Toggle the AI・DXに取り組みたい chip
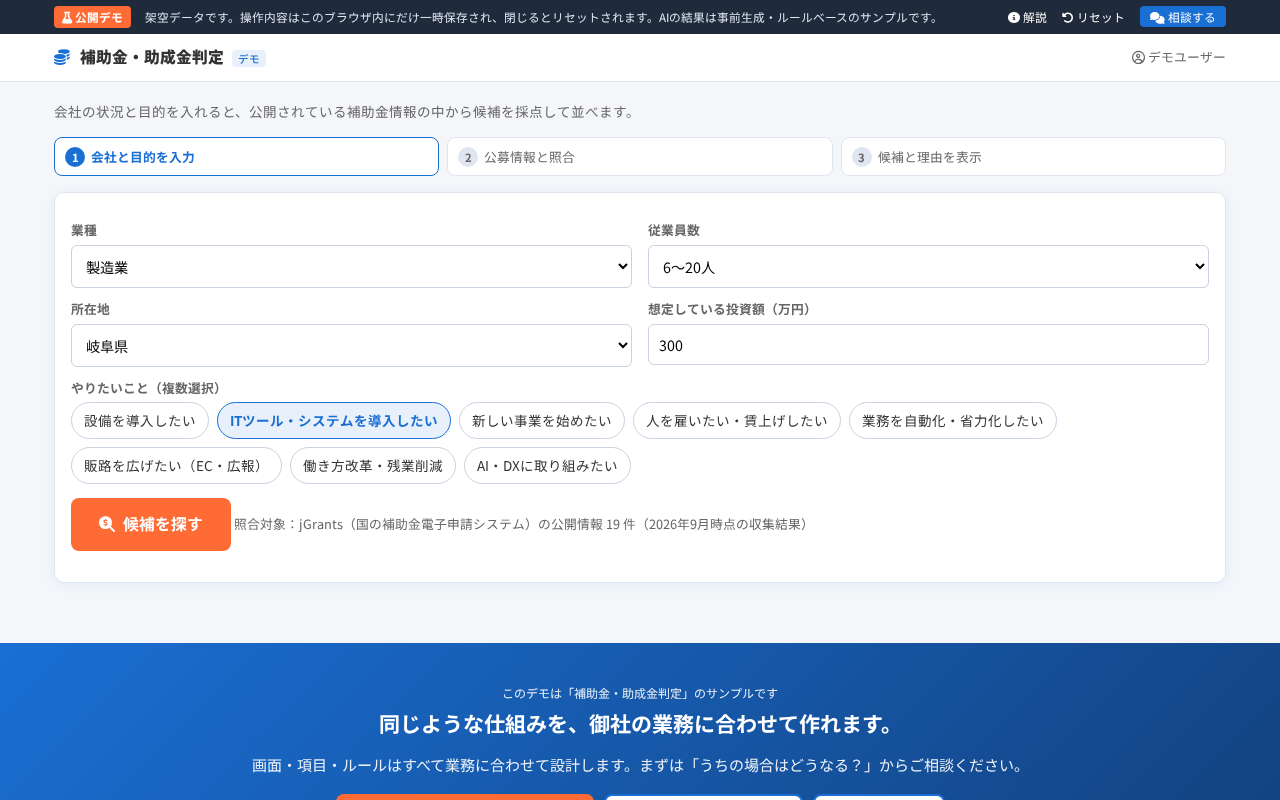This screenshot has width=1280, height=800. pyautogui.click(x=547, y=466)
